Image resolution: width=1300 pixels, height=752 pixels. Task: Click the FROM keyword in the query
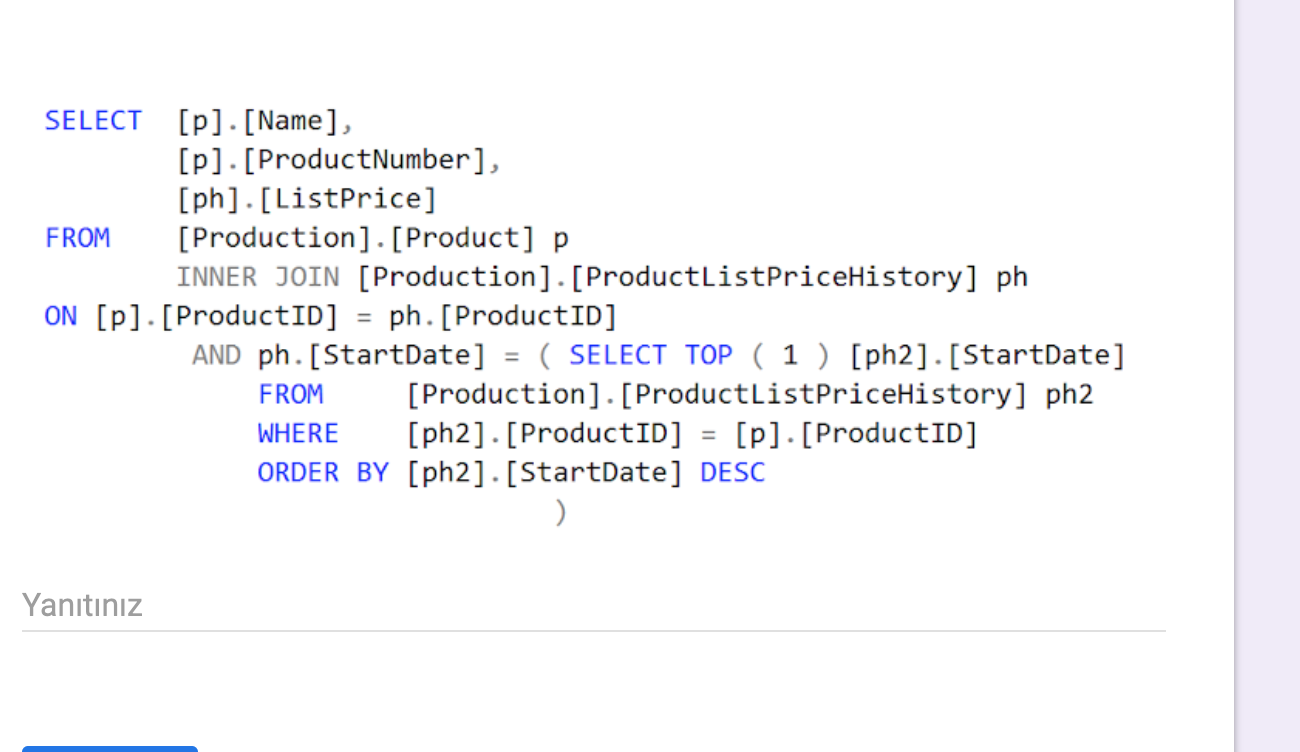click(77, 237)
